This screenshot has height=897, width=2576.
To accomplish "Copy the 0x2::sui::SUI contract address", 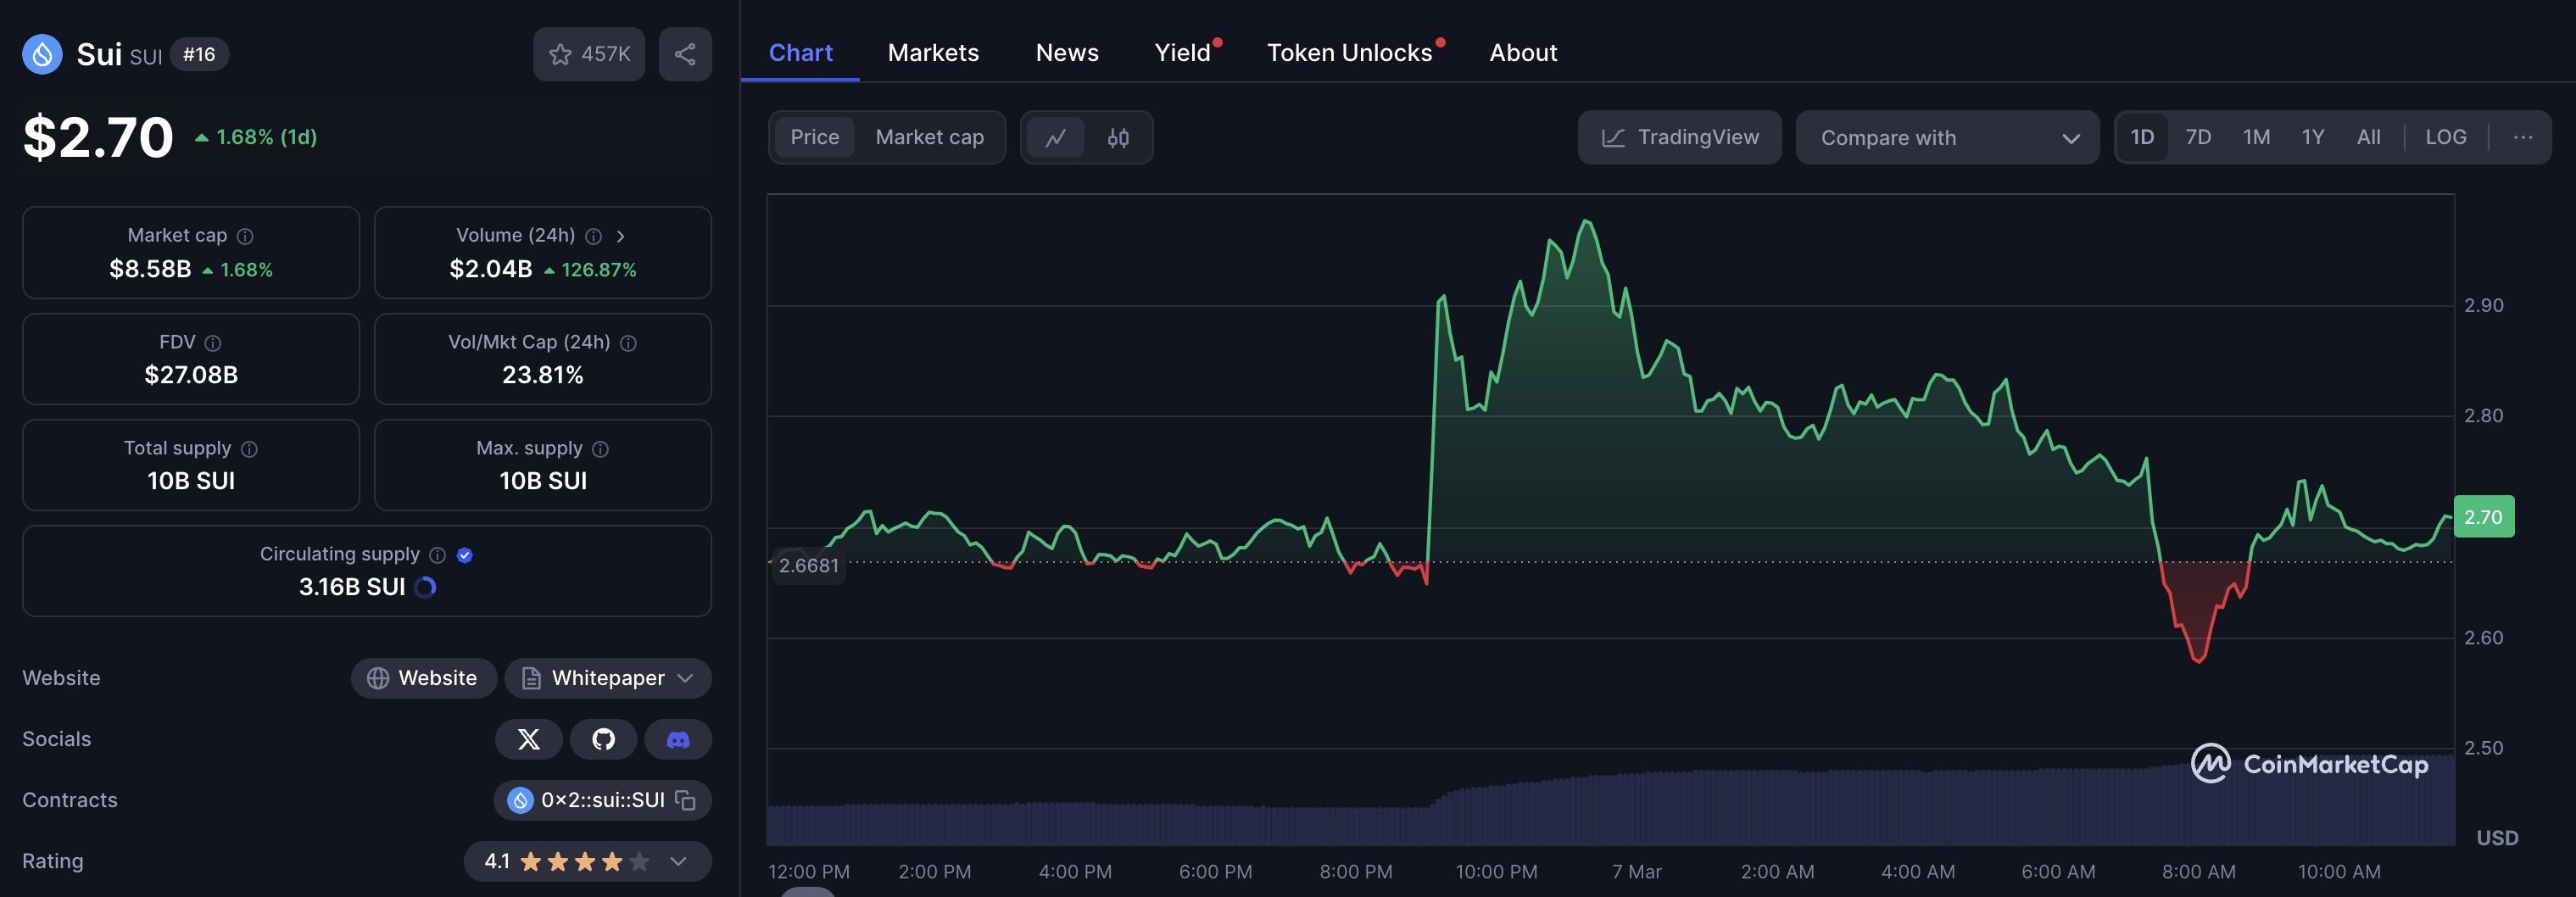I will click(x=685, y=800).
